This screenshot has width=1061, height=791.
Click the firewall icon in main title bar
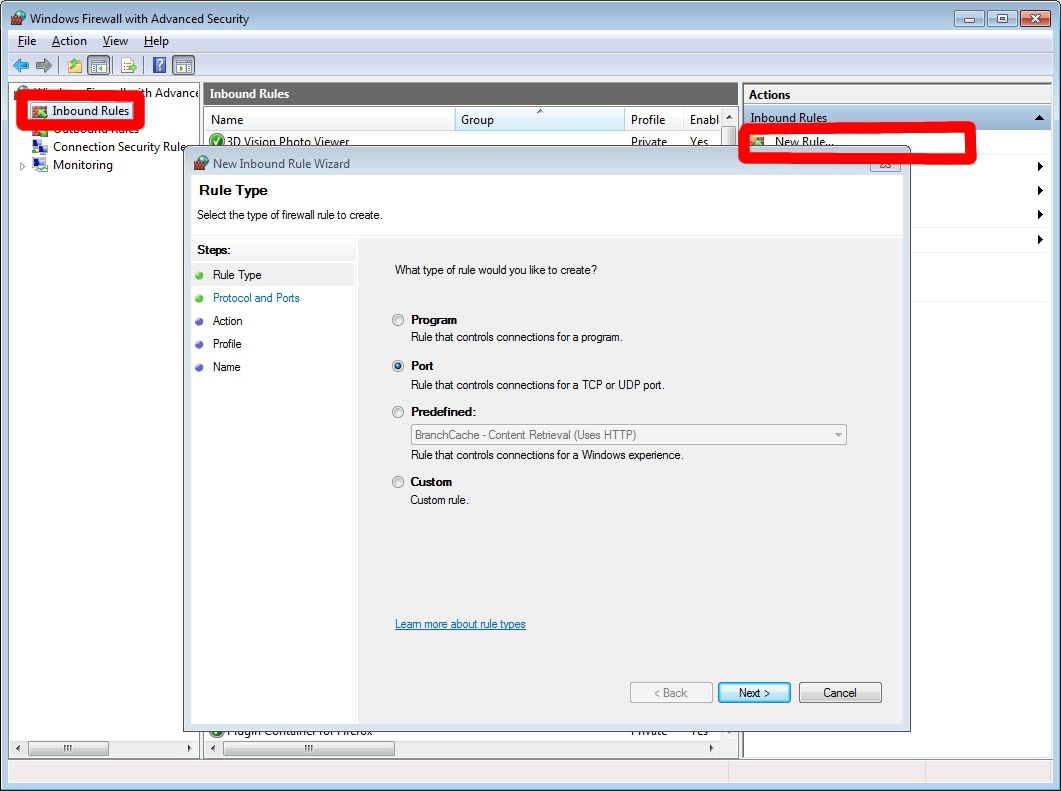(18, 18)
